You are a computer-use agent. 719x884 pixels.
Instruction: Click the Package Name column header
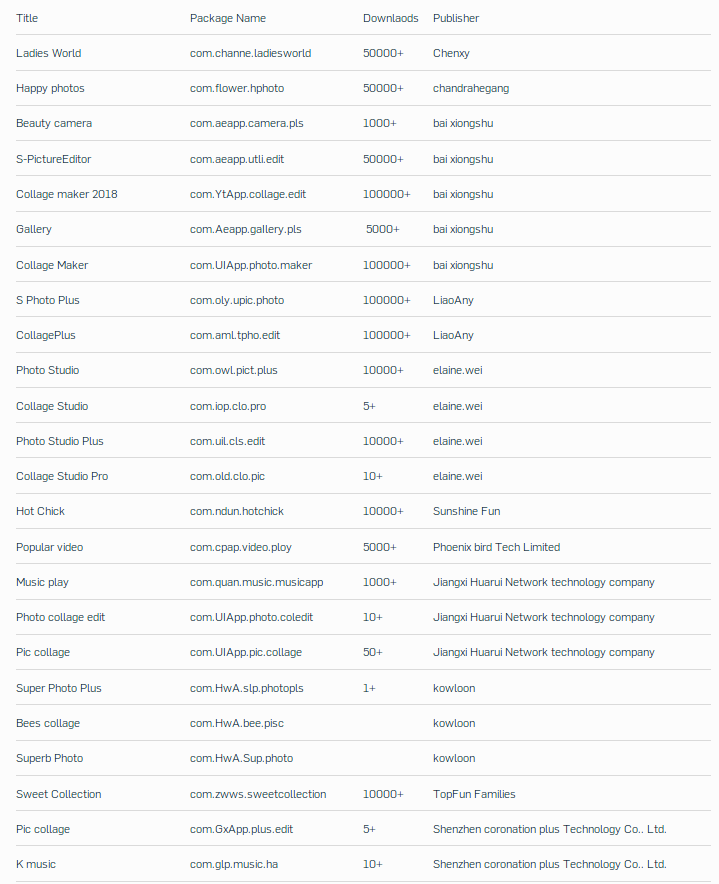228,18
